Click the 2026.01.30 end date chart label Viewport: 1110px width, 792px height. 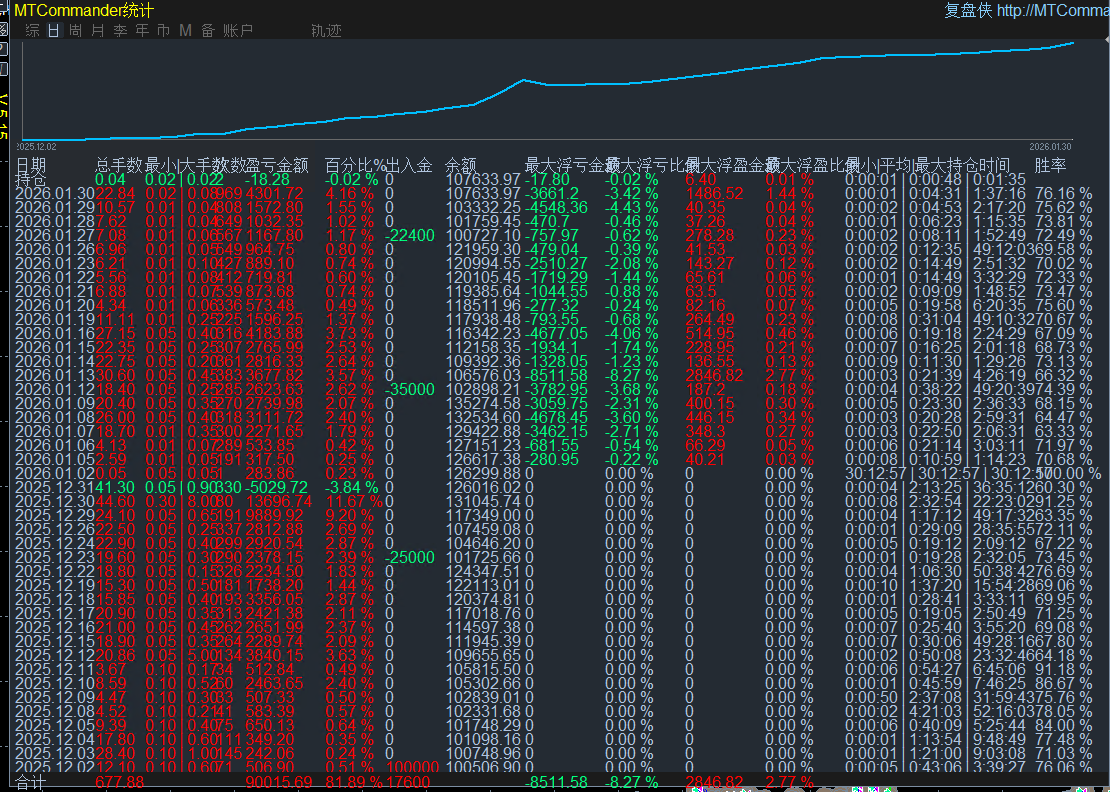pyautogui.click(x=1051, y=146)
